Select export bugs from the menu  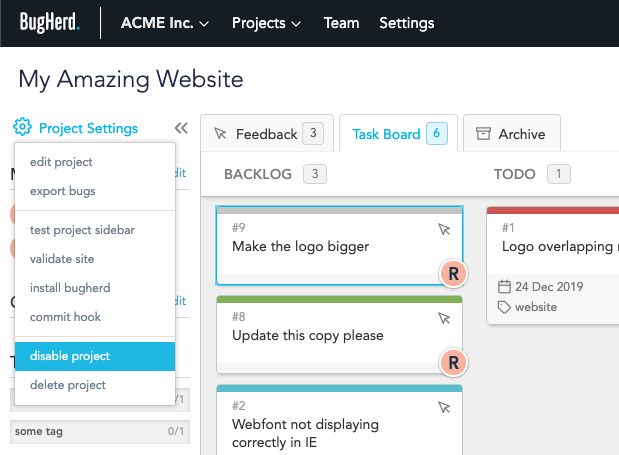63,191
